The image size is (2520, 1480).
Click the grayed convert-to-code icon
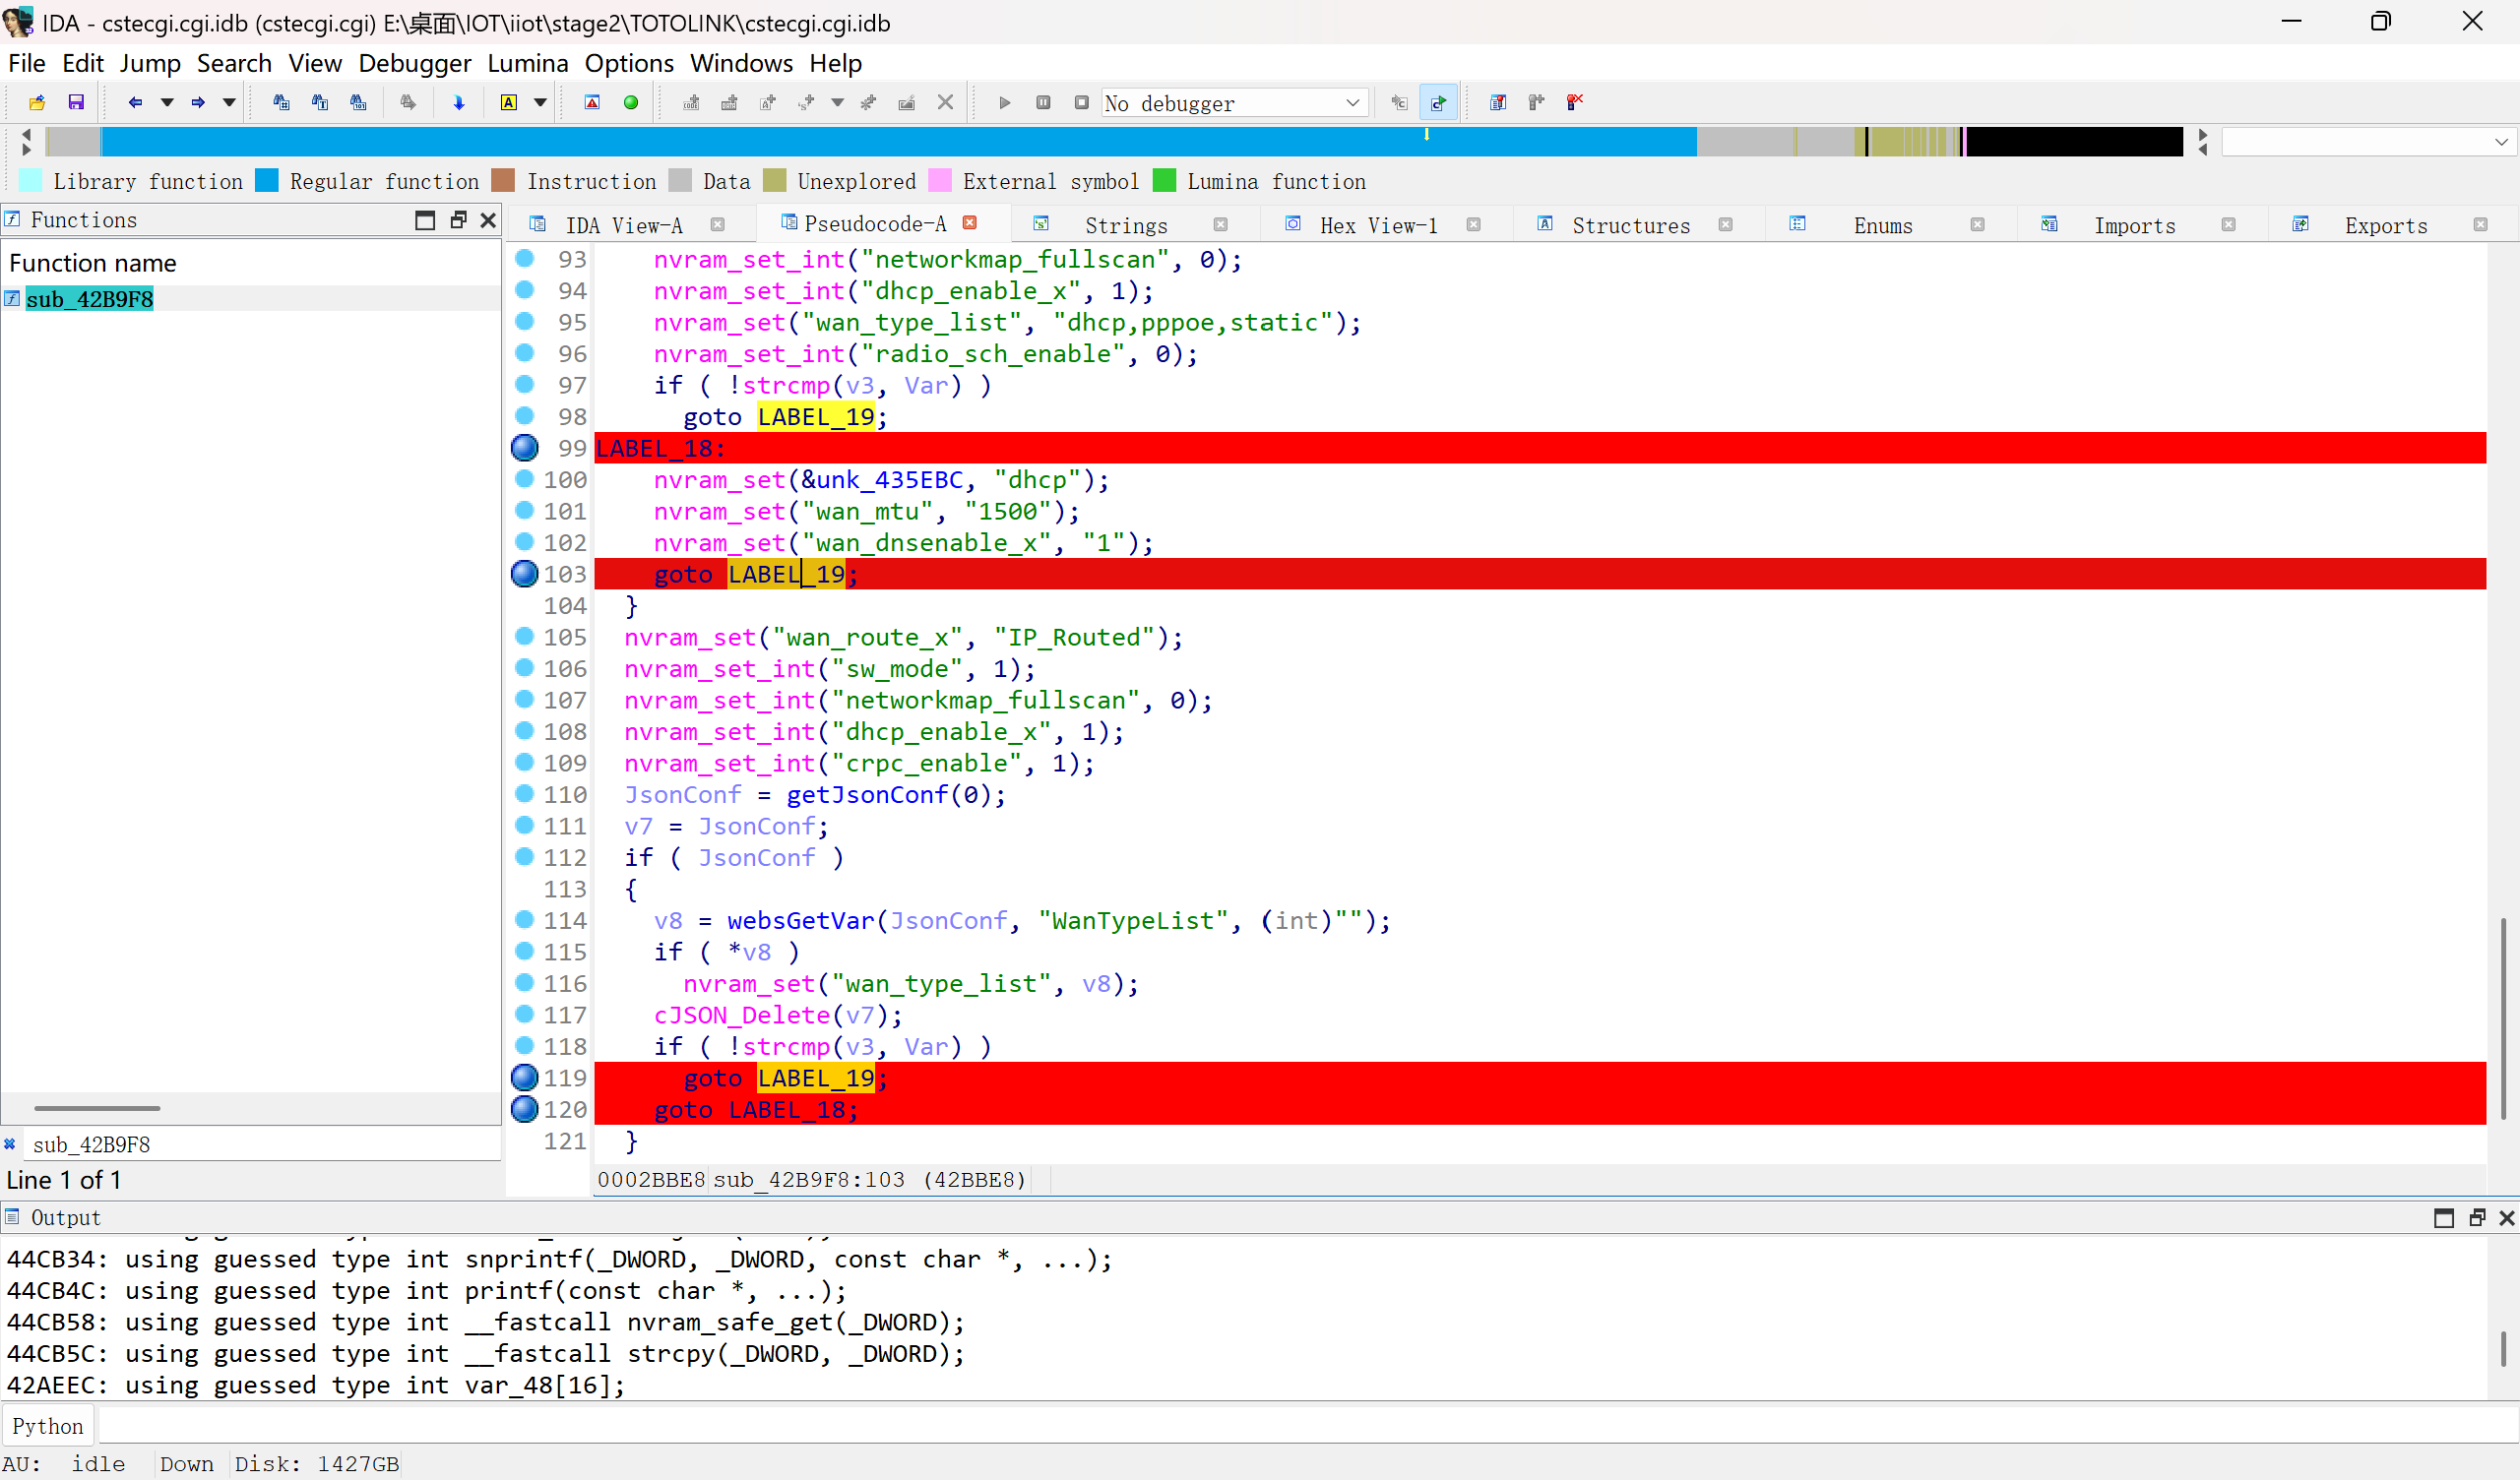pos(691,103)
